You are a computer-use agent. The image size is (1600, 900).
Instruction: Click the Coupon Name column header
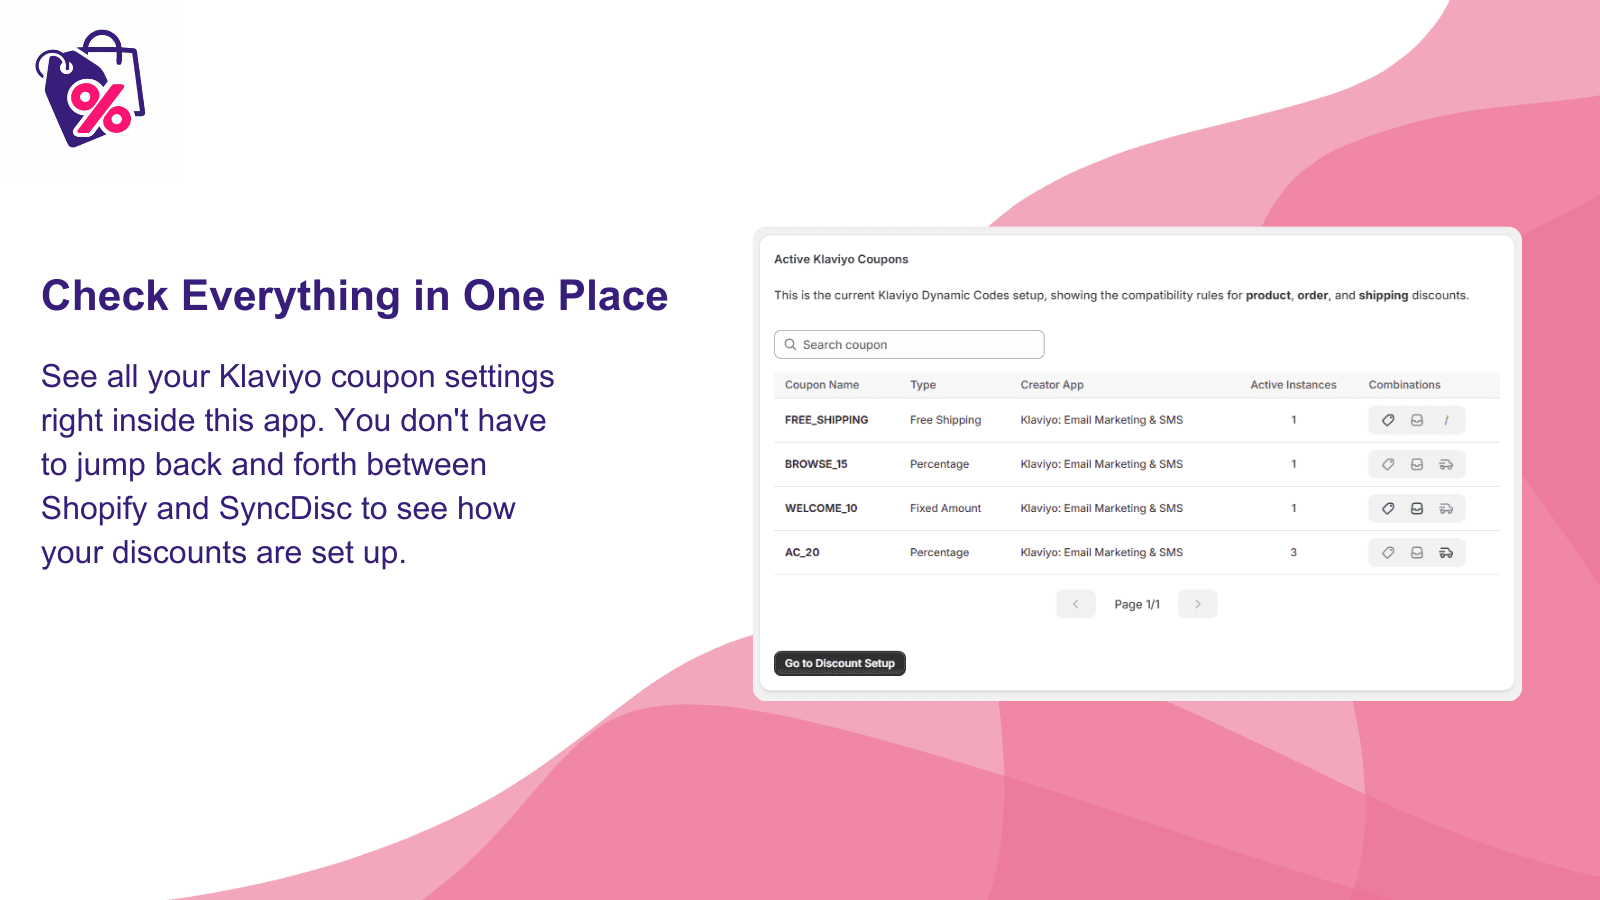click(821, 385)
